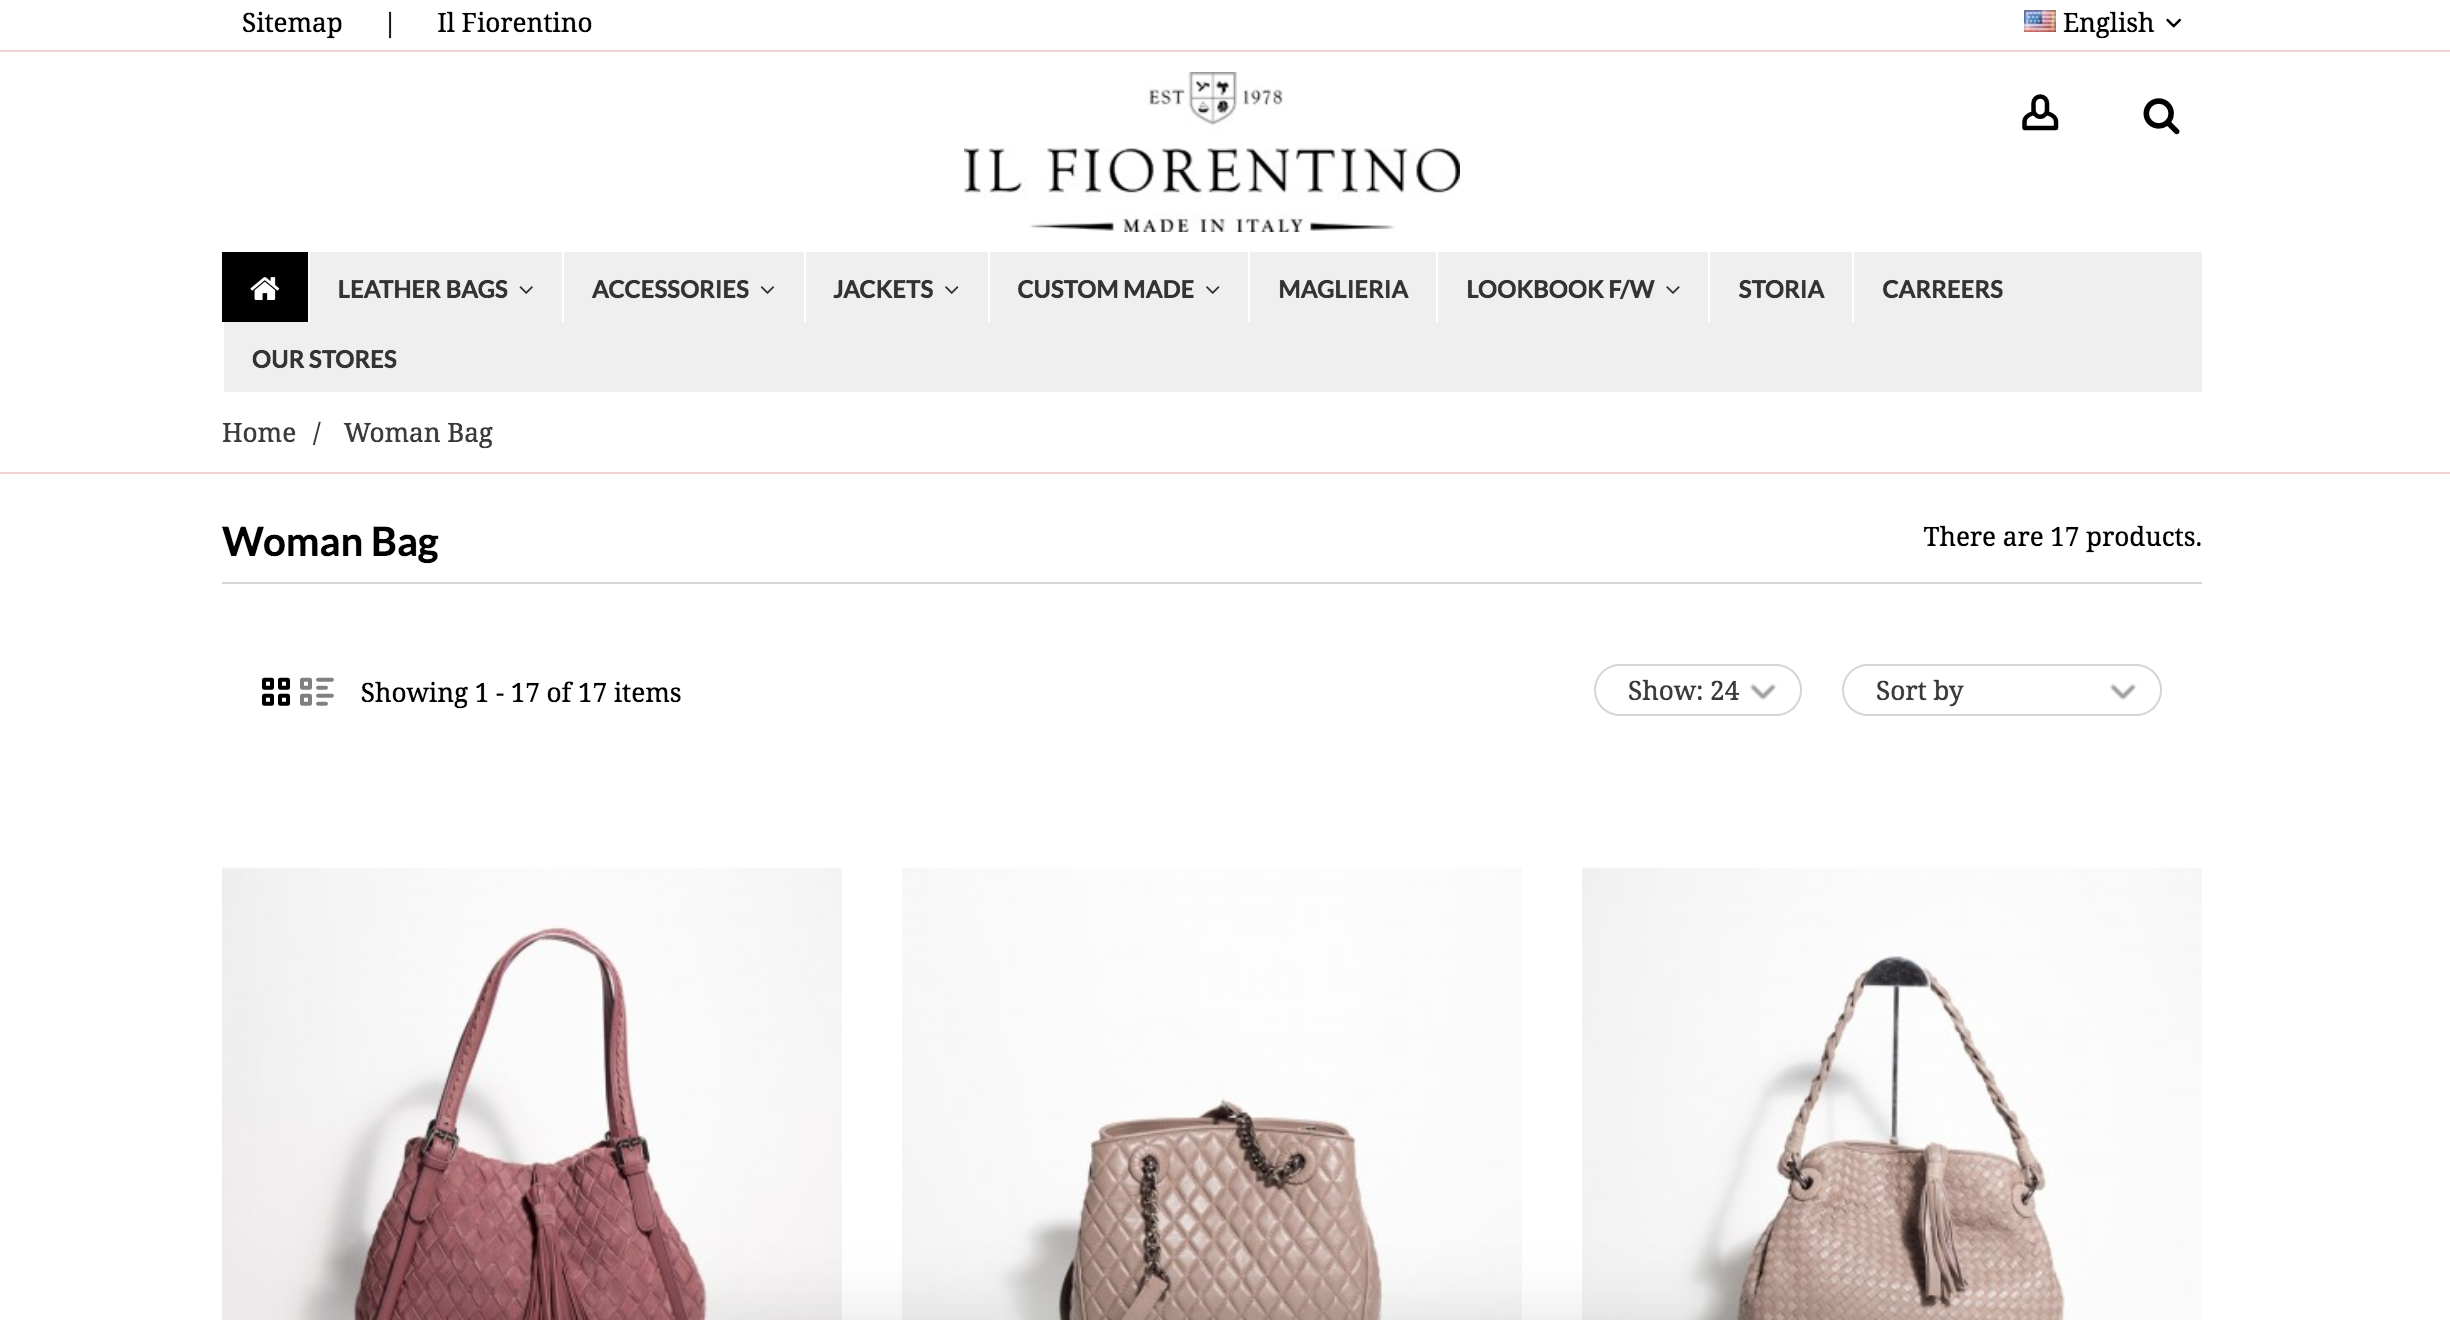Open the user account icon

click(2039, 114)
